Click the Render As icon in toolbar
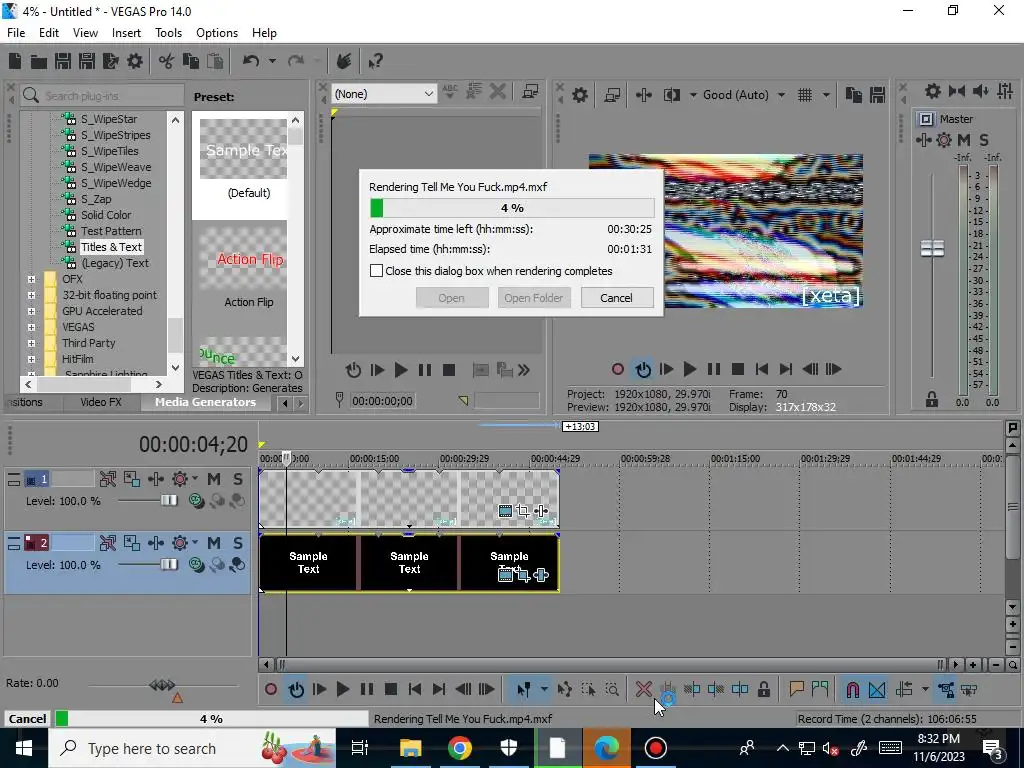Screen dimensions: 1024x768 (110, 61)
